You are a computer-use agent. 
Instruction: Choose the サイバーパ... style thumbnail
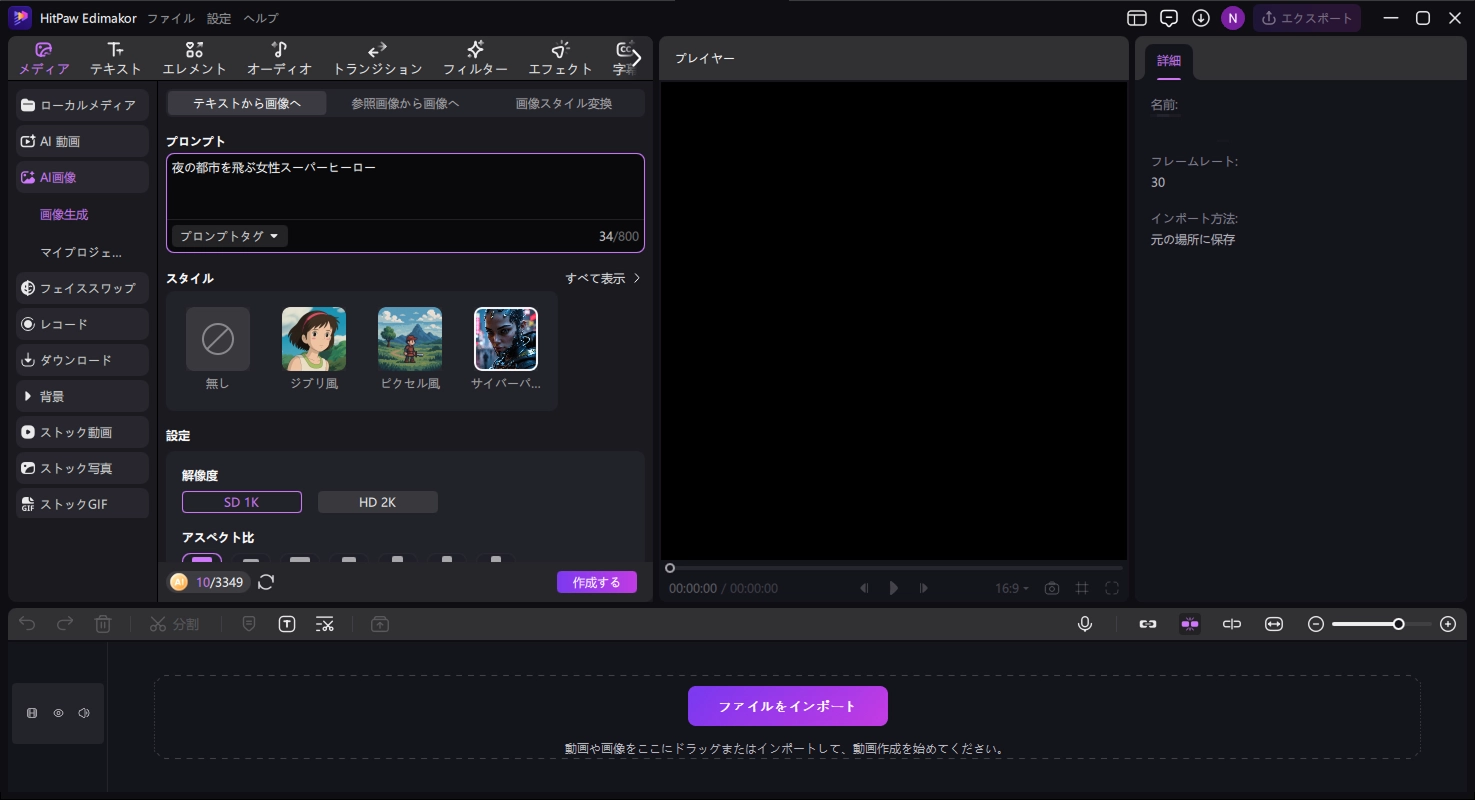[506, 348]
